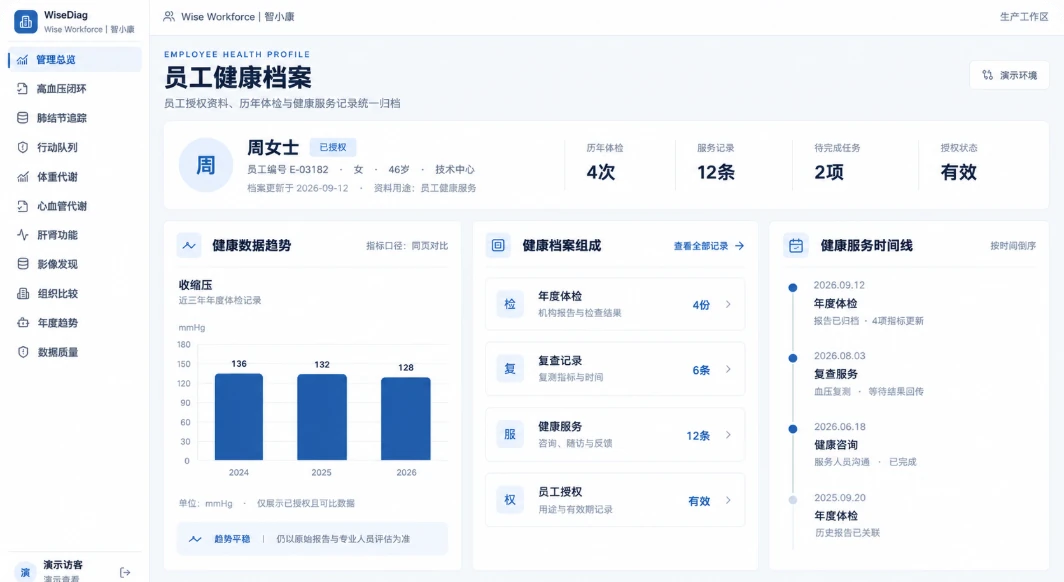Image resolution: width=1064 pixels, height=582 pixels.
Task: Click the 2025 bar labeled 132
Action: [x=322, y=417]
